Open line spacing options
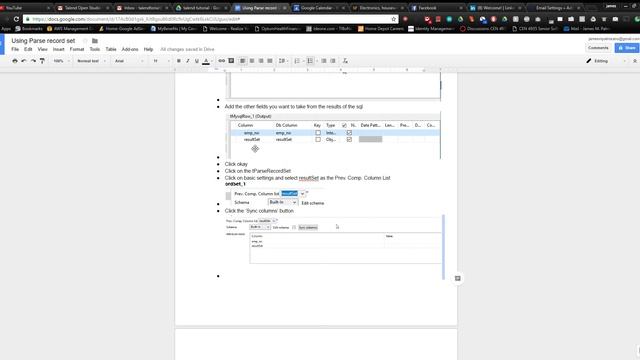This screenshot has height=360, width=640. (x=282, y=61)
